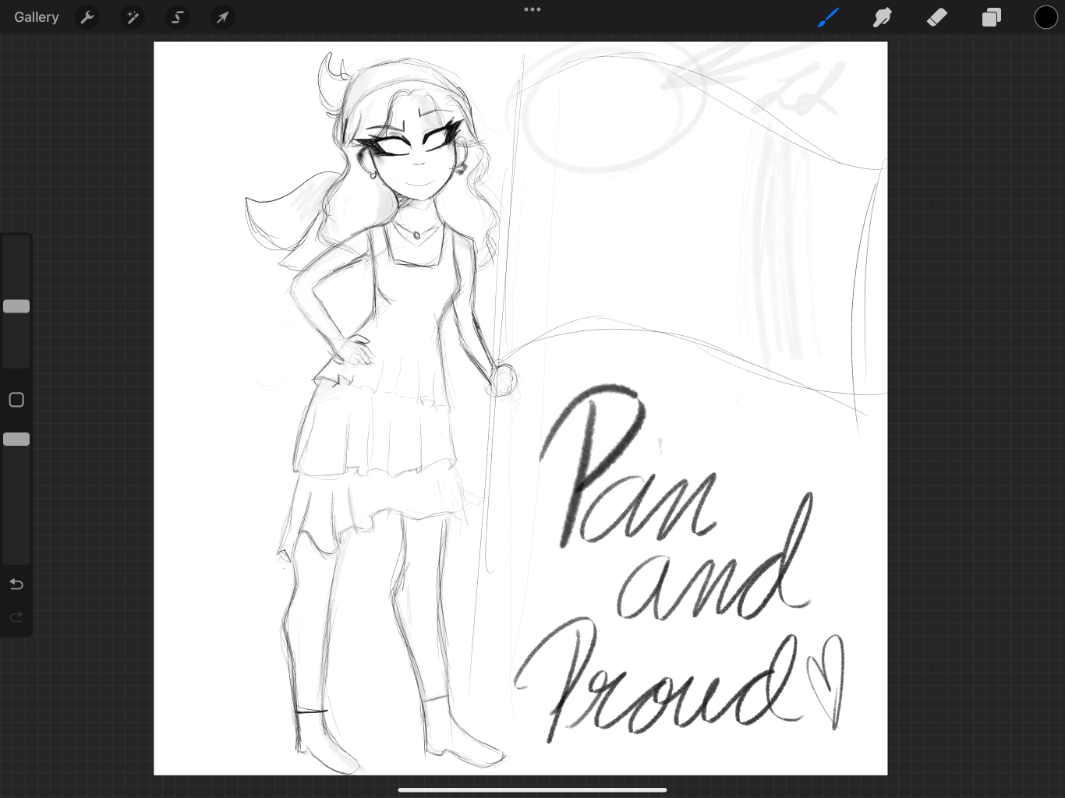Activate the Selection tool
Screen dimensions: 1065x798
[x=177, y=17]
